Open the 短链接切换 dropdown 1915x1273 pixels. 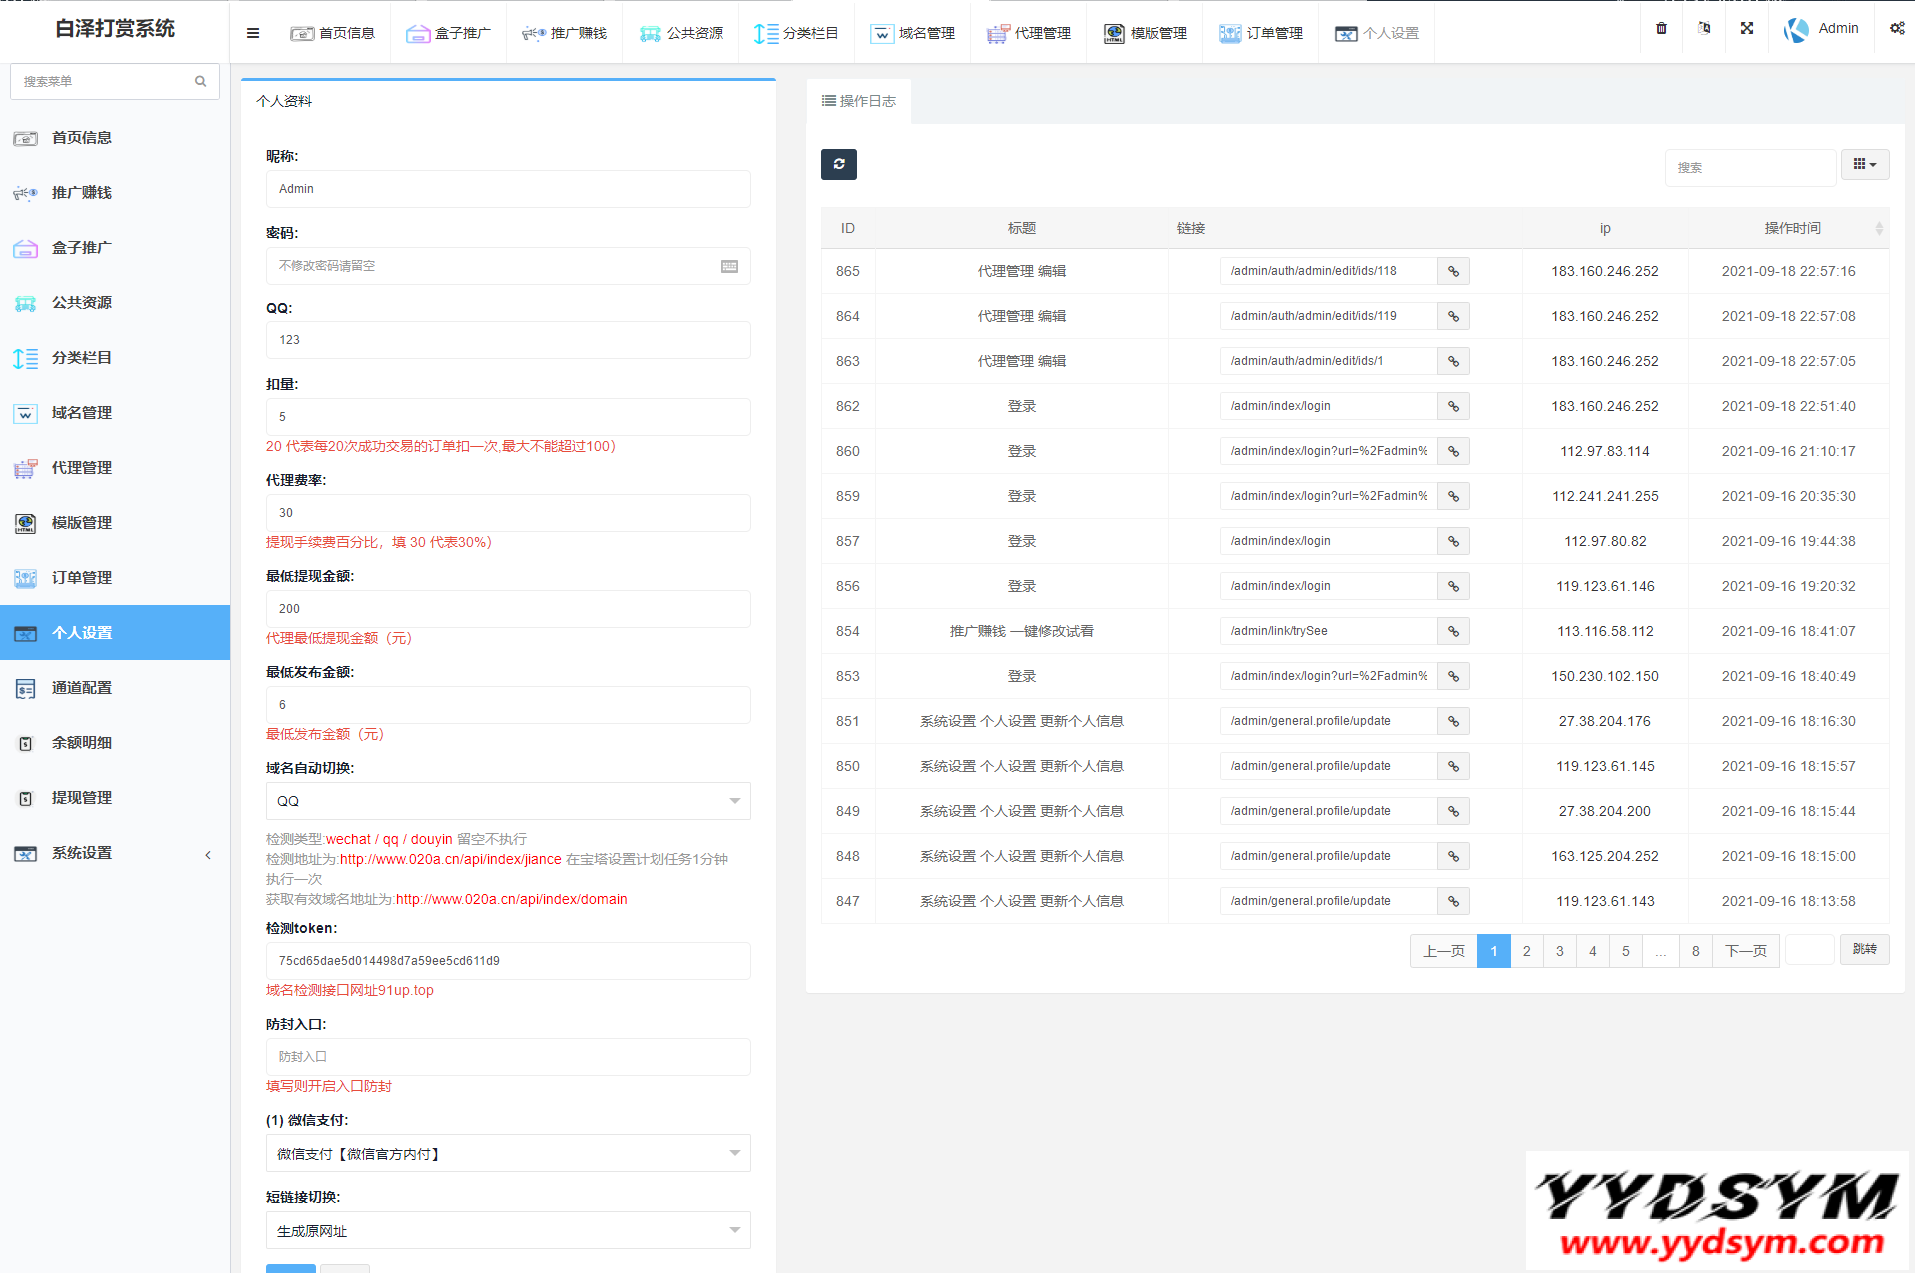tap(508, 1231)
